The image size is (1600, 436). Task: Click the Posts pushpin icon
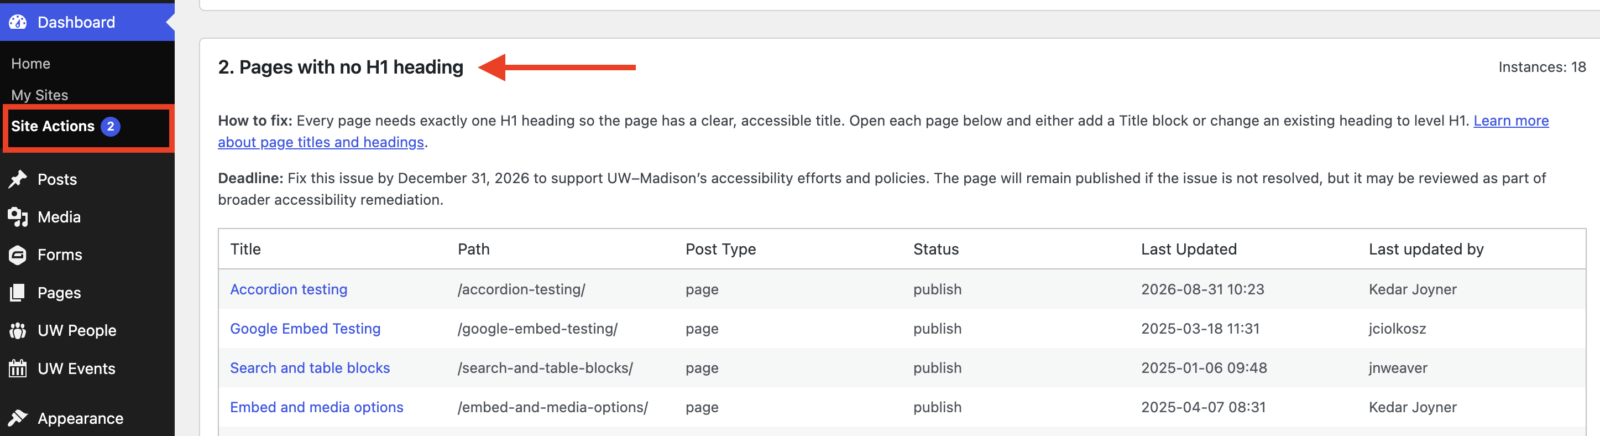(x=18, y=179)
